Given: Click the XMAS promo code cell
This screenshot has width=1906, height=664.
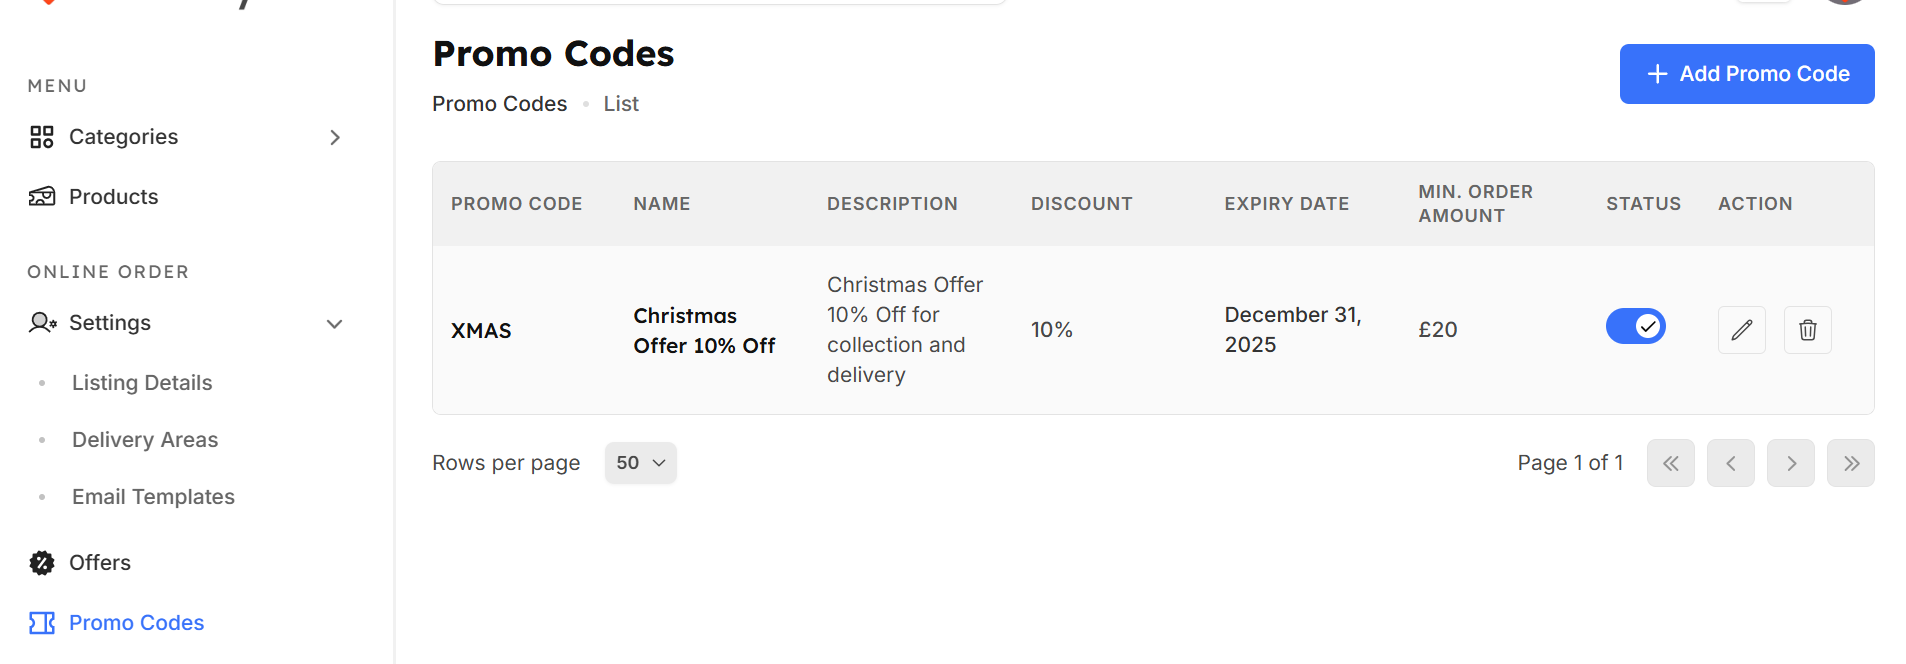Looking at the screenshot, I should [481, 331].
